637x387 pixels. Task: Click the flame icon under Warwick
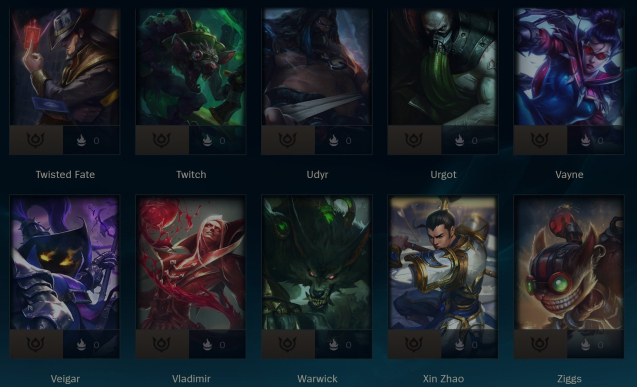[334, 344]
